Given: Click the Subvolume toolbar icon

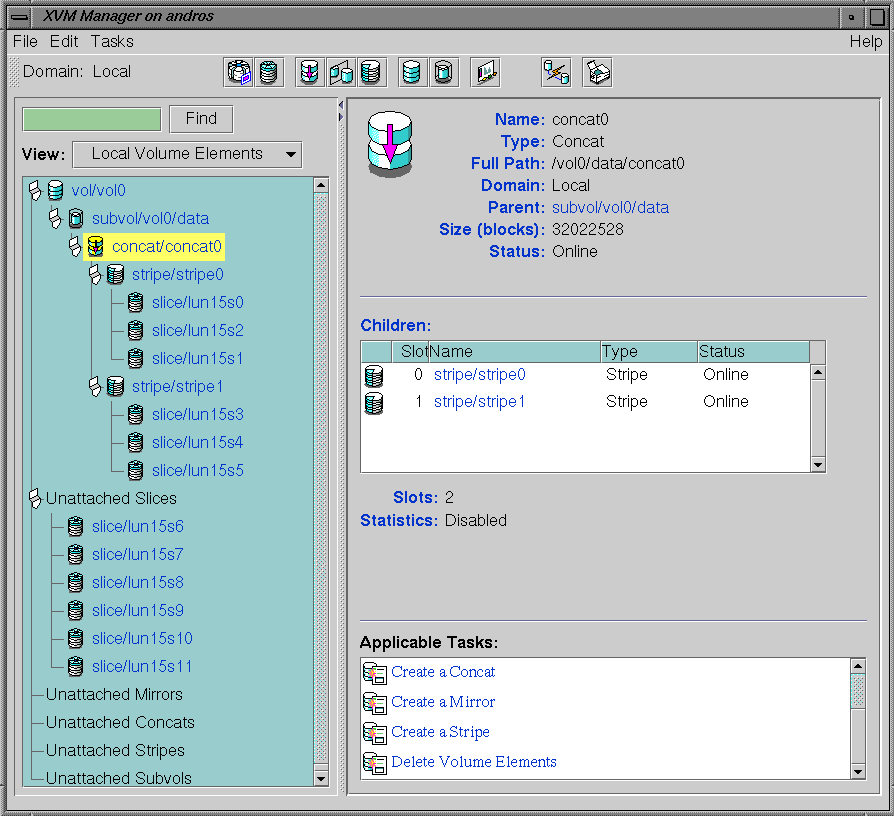Looking at the screenshot, I should tap(443, 72).
